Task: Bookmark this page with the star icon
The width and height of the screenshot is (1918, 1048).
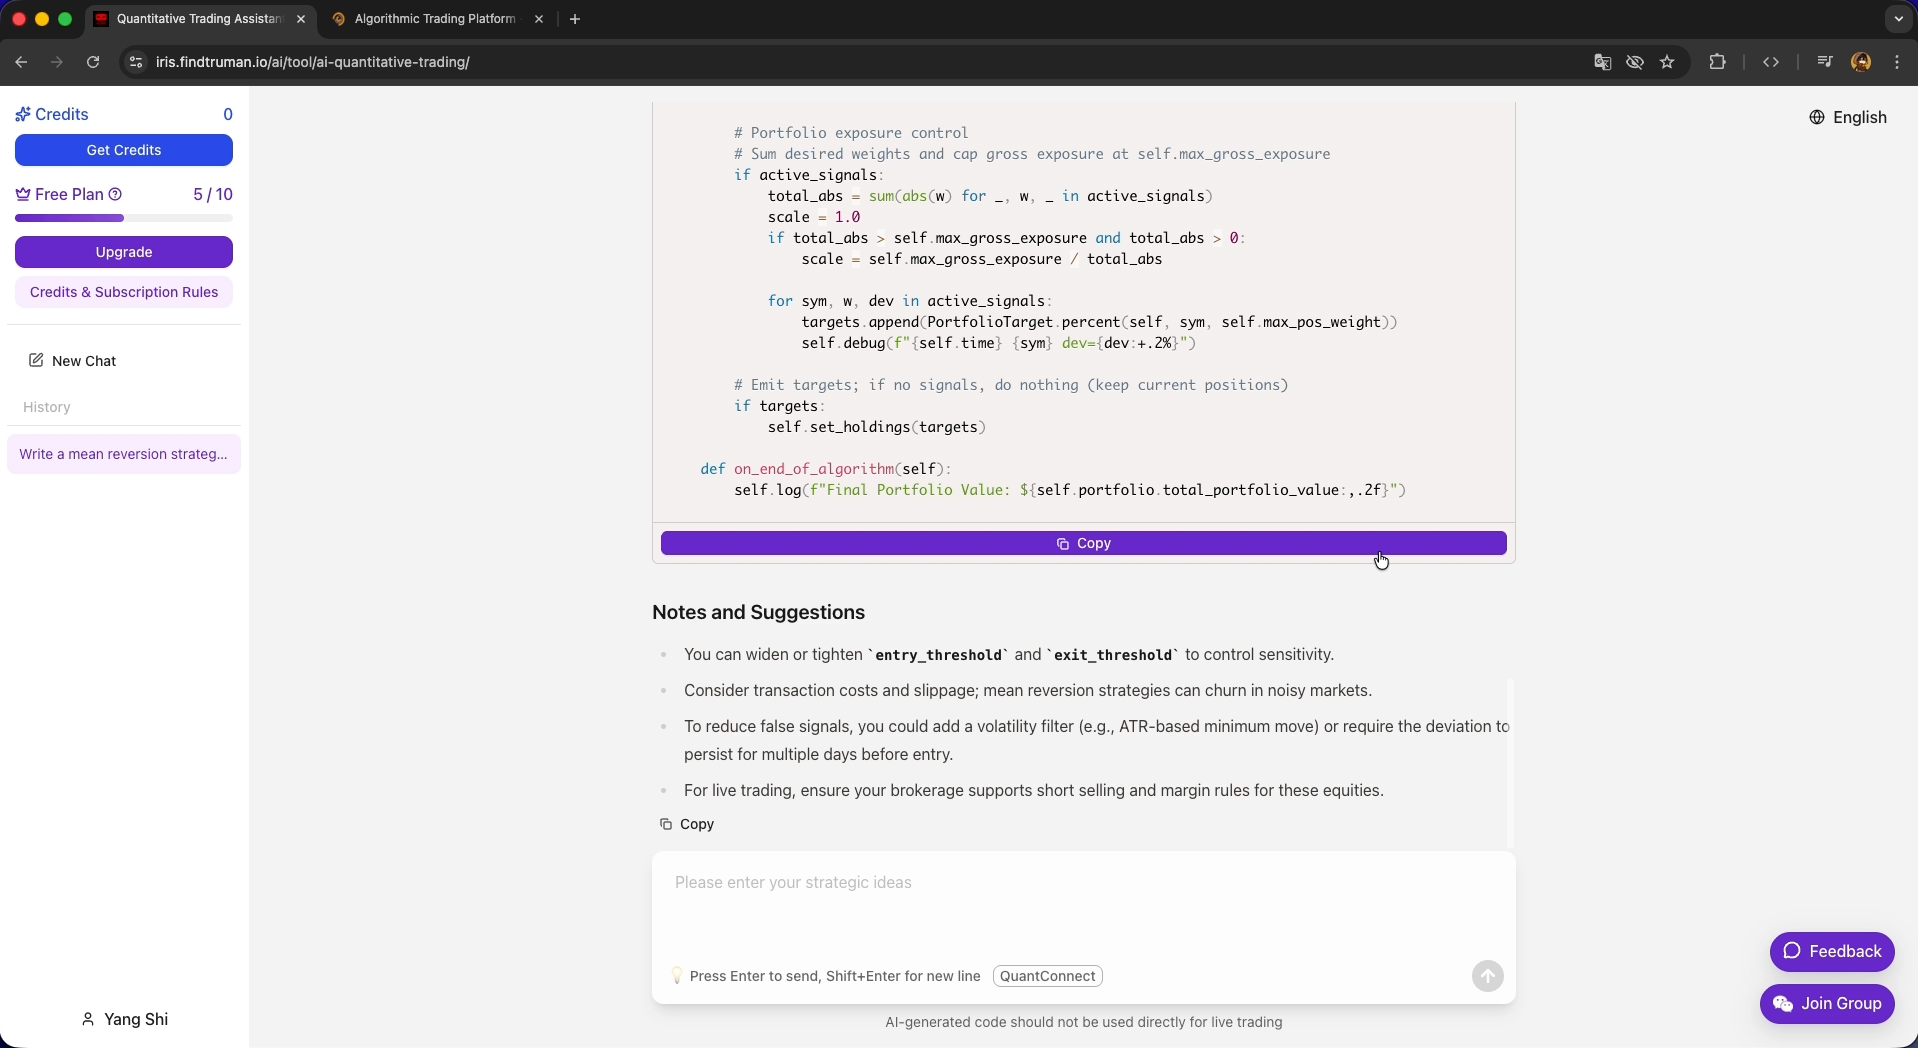Action: coord(1667,62)
